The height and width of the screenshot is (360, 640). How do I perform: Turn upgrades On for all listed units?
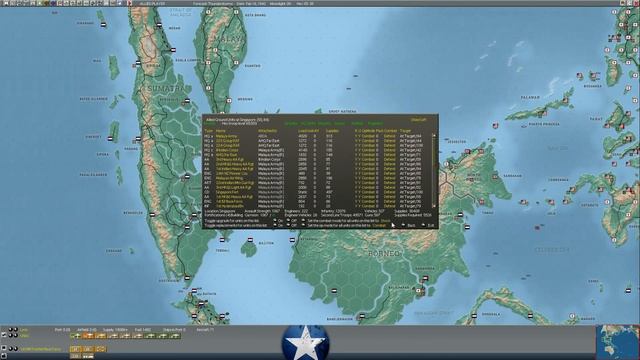275,220
